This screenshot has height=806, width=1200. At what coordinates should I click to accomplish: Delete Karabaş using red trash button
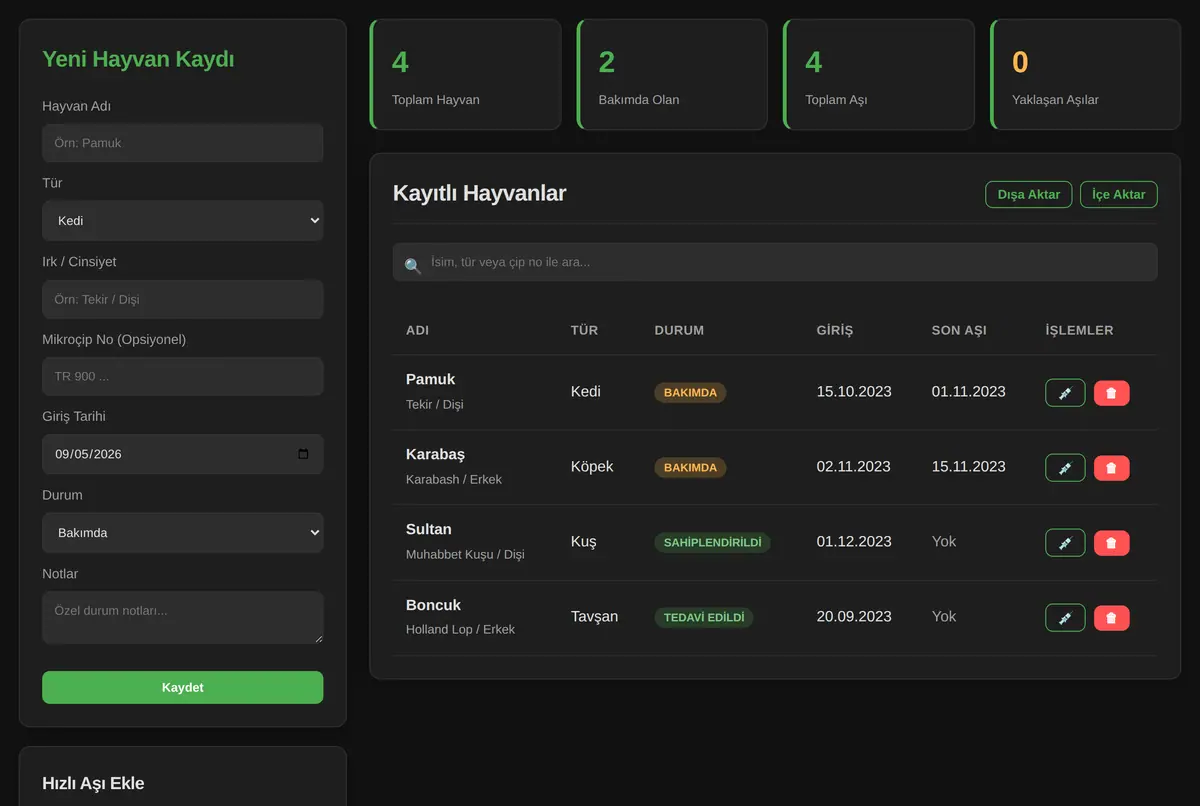(x=1112, y=468)
